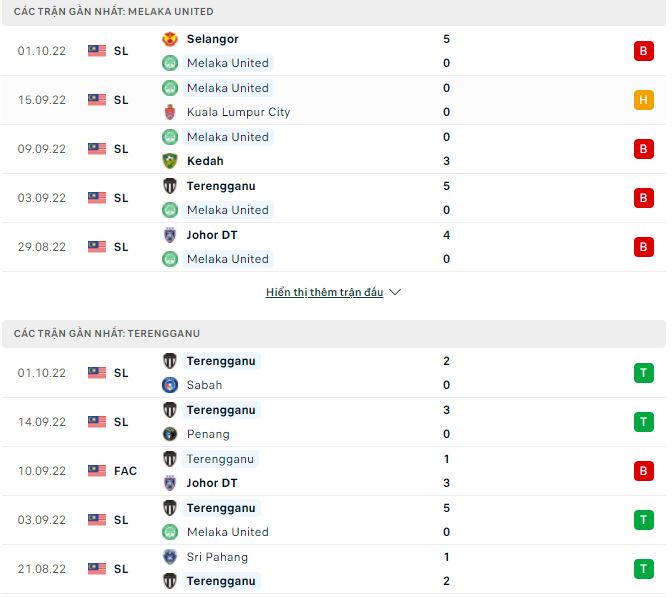Click the 'Hiển thị thêm trận đấu' link
This screenshot has height=598, width=672.
[x=324, y=293]
